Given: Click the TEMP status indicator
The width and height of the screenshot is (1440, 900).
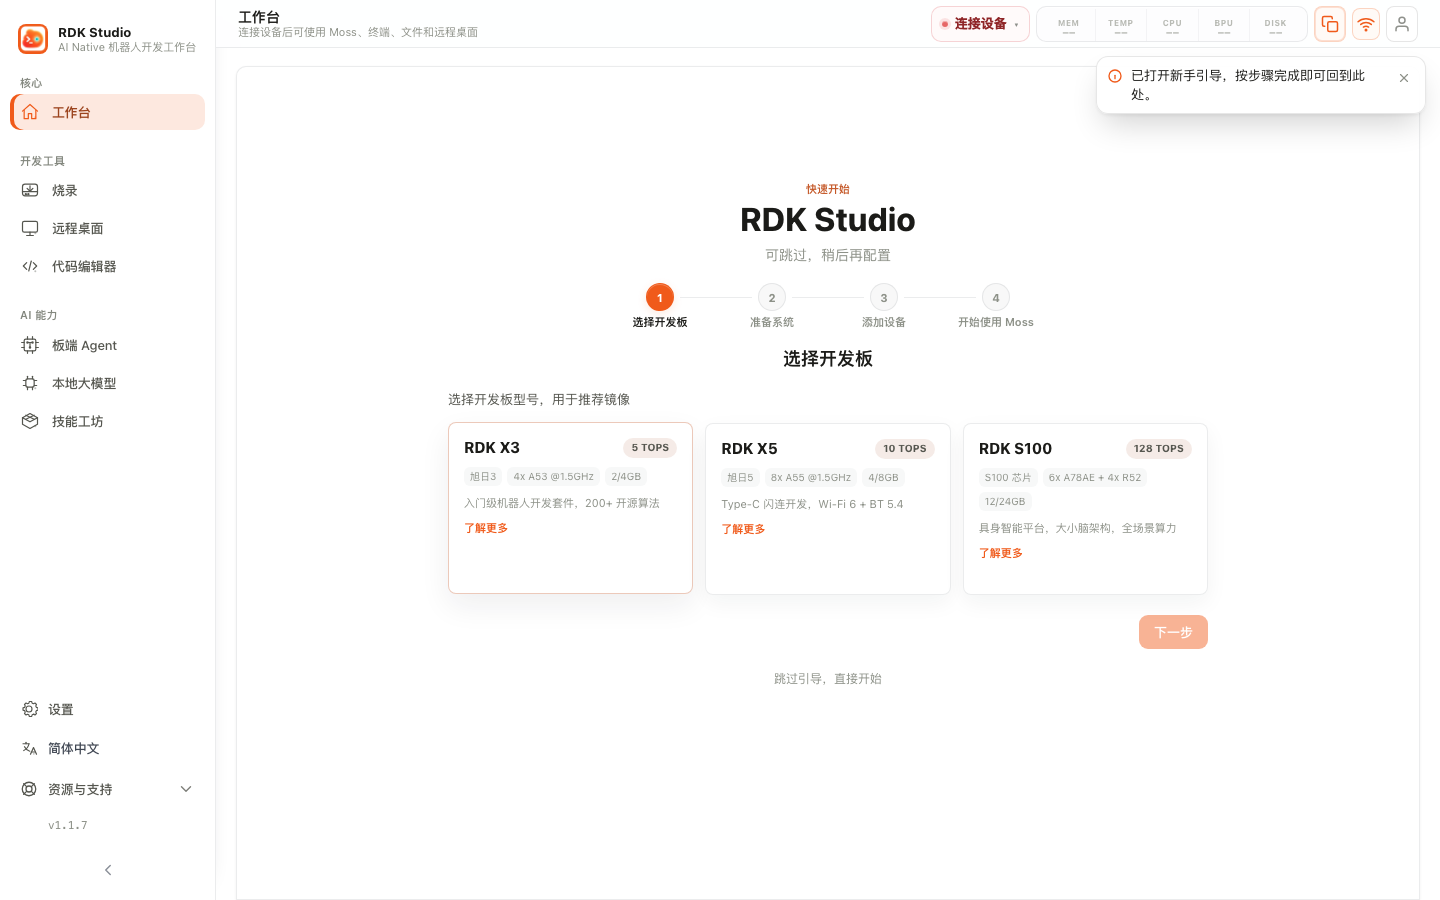Looking at the screenshot, I should [x=1121, y=24].
